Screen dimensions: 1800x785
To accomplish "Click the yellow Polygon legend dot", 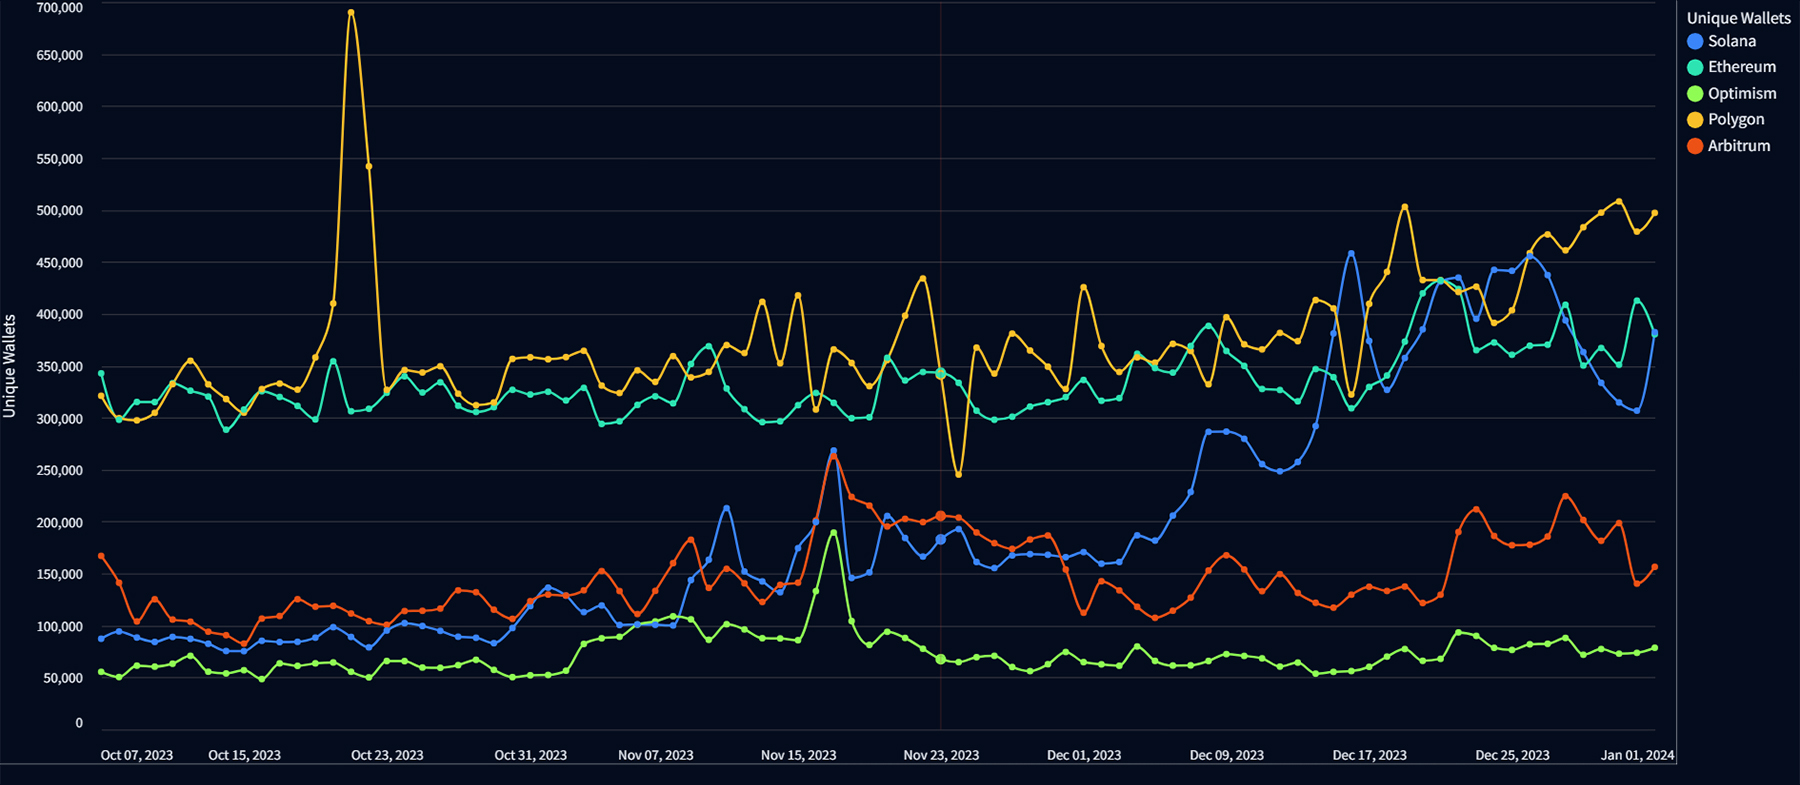I will (x=1695, y=119).
